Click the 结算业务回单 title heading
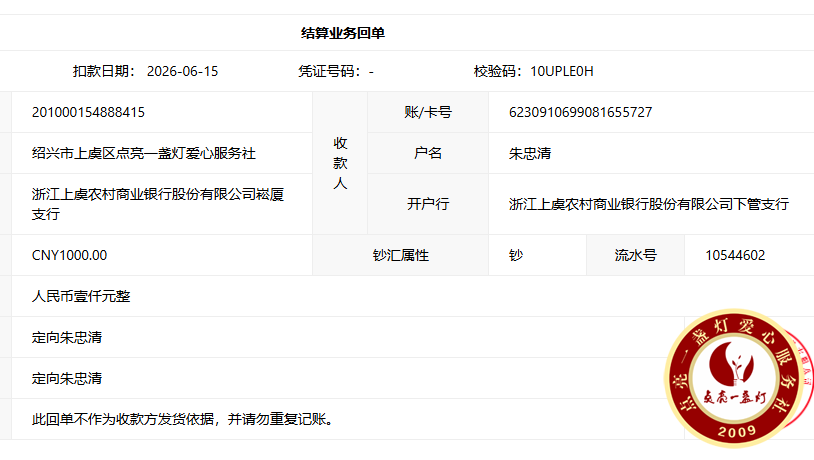 (x=343, y=33)
